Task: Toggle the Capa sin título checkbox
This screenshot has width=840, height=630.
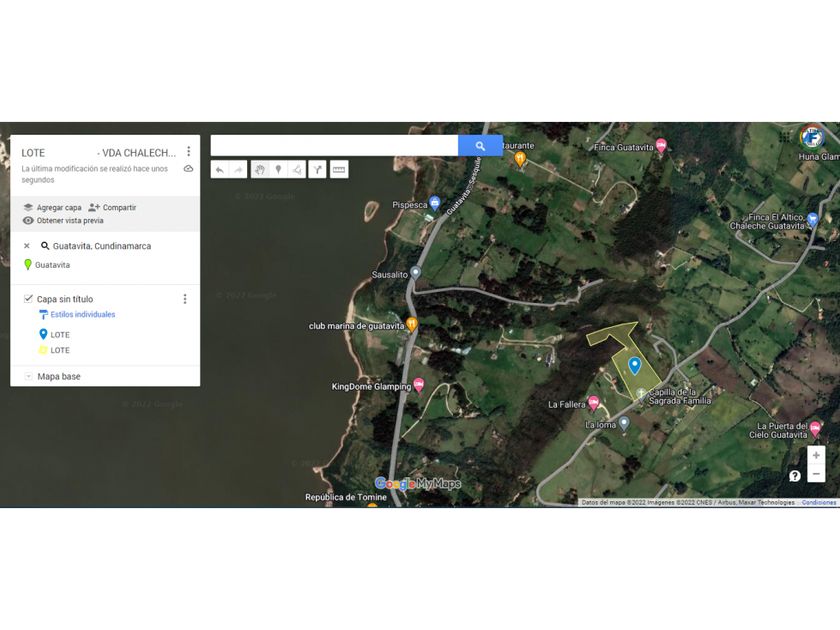Action: point(28,298)
